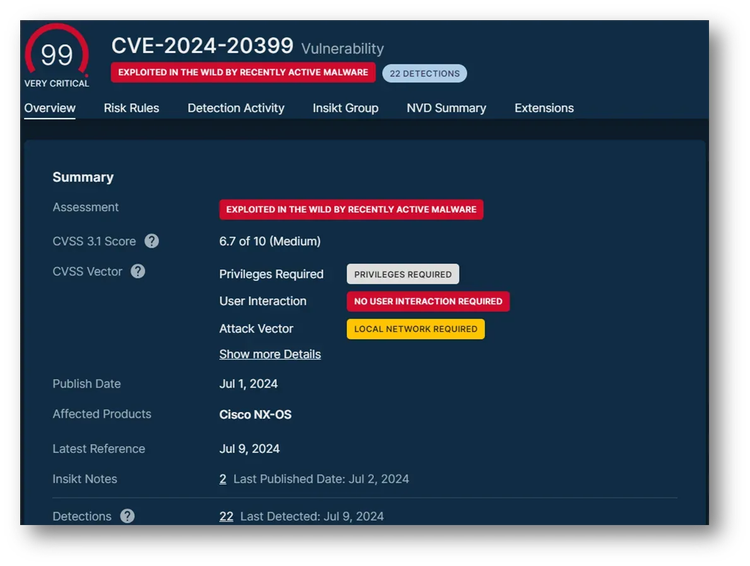750x566 pixels.
Task: Click the grey Privileges Required tag
Action: (x=403, y=274)
